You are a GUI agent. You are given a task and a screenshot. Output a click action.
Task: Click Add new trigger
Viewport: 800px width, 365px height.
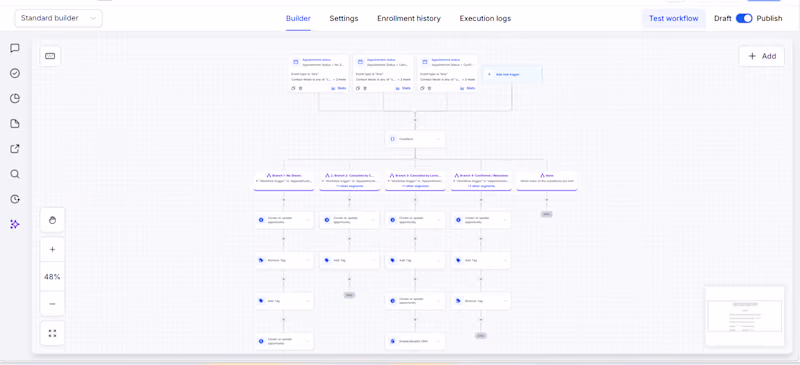512,74
